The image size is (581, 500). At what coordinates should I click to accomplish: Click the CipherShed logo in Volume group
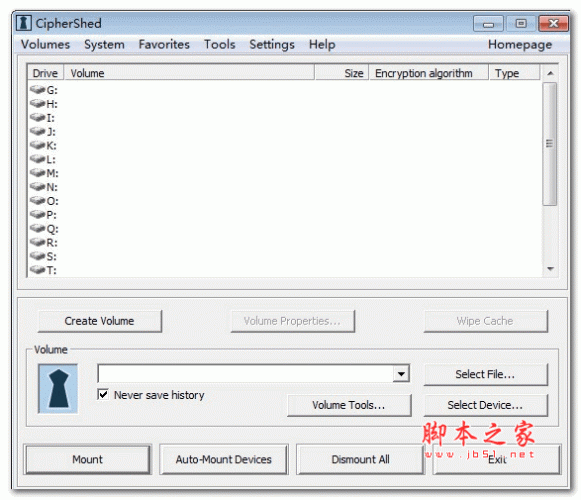coord(58,388)
